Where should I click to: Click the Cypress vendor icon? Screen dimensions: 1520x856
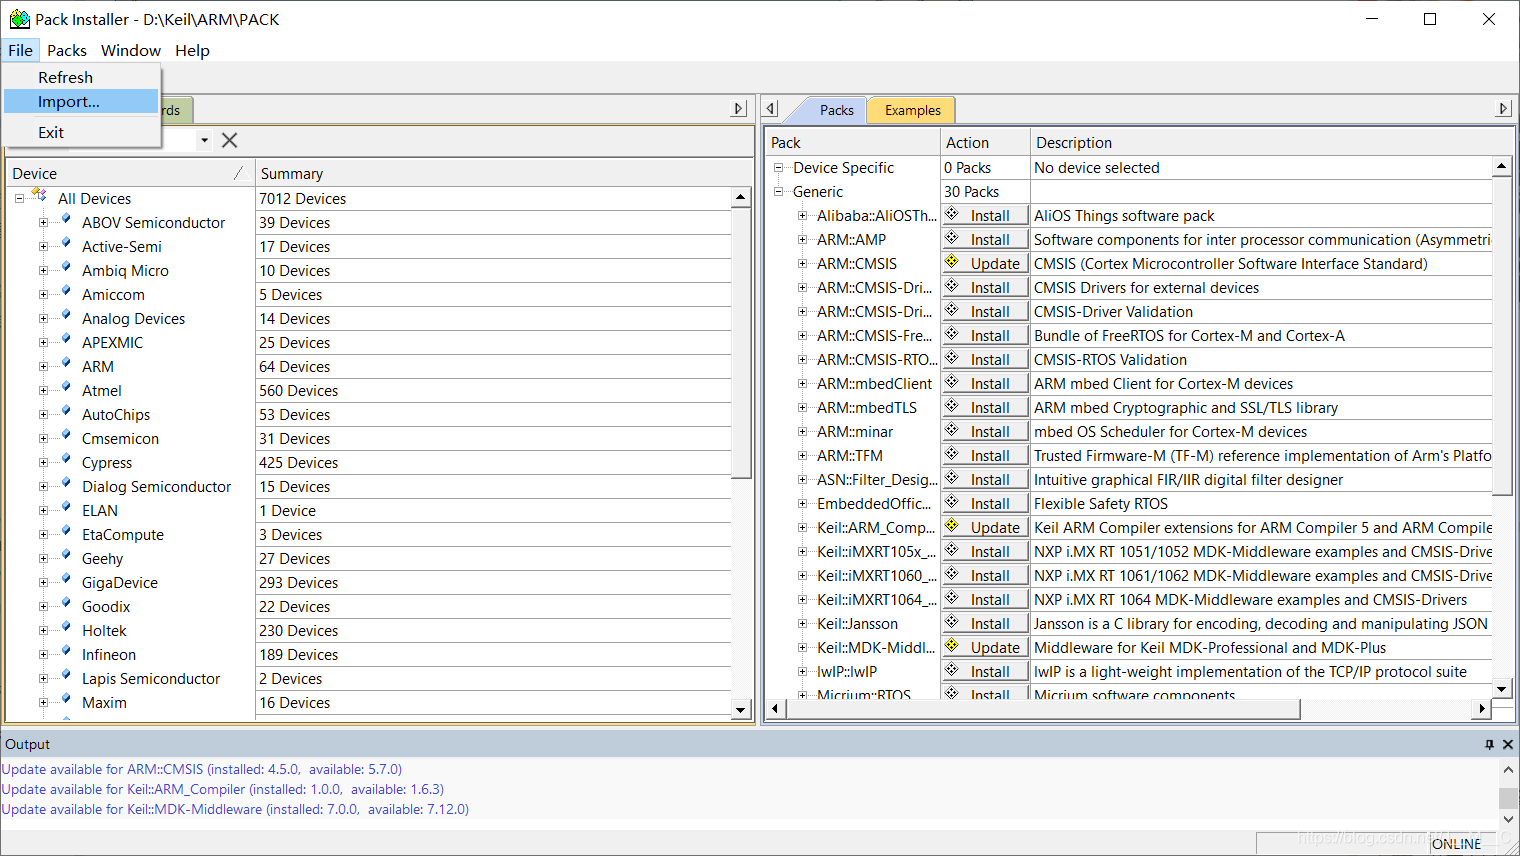tap(65, 461)
